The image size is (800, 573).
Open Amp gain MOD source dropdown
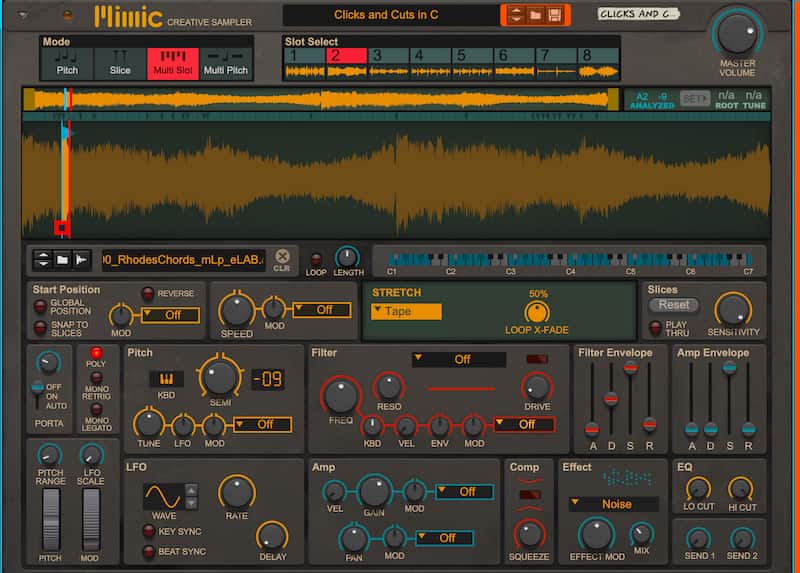point(464,491)
